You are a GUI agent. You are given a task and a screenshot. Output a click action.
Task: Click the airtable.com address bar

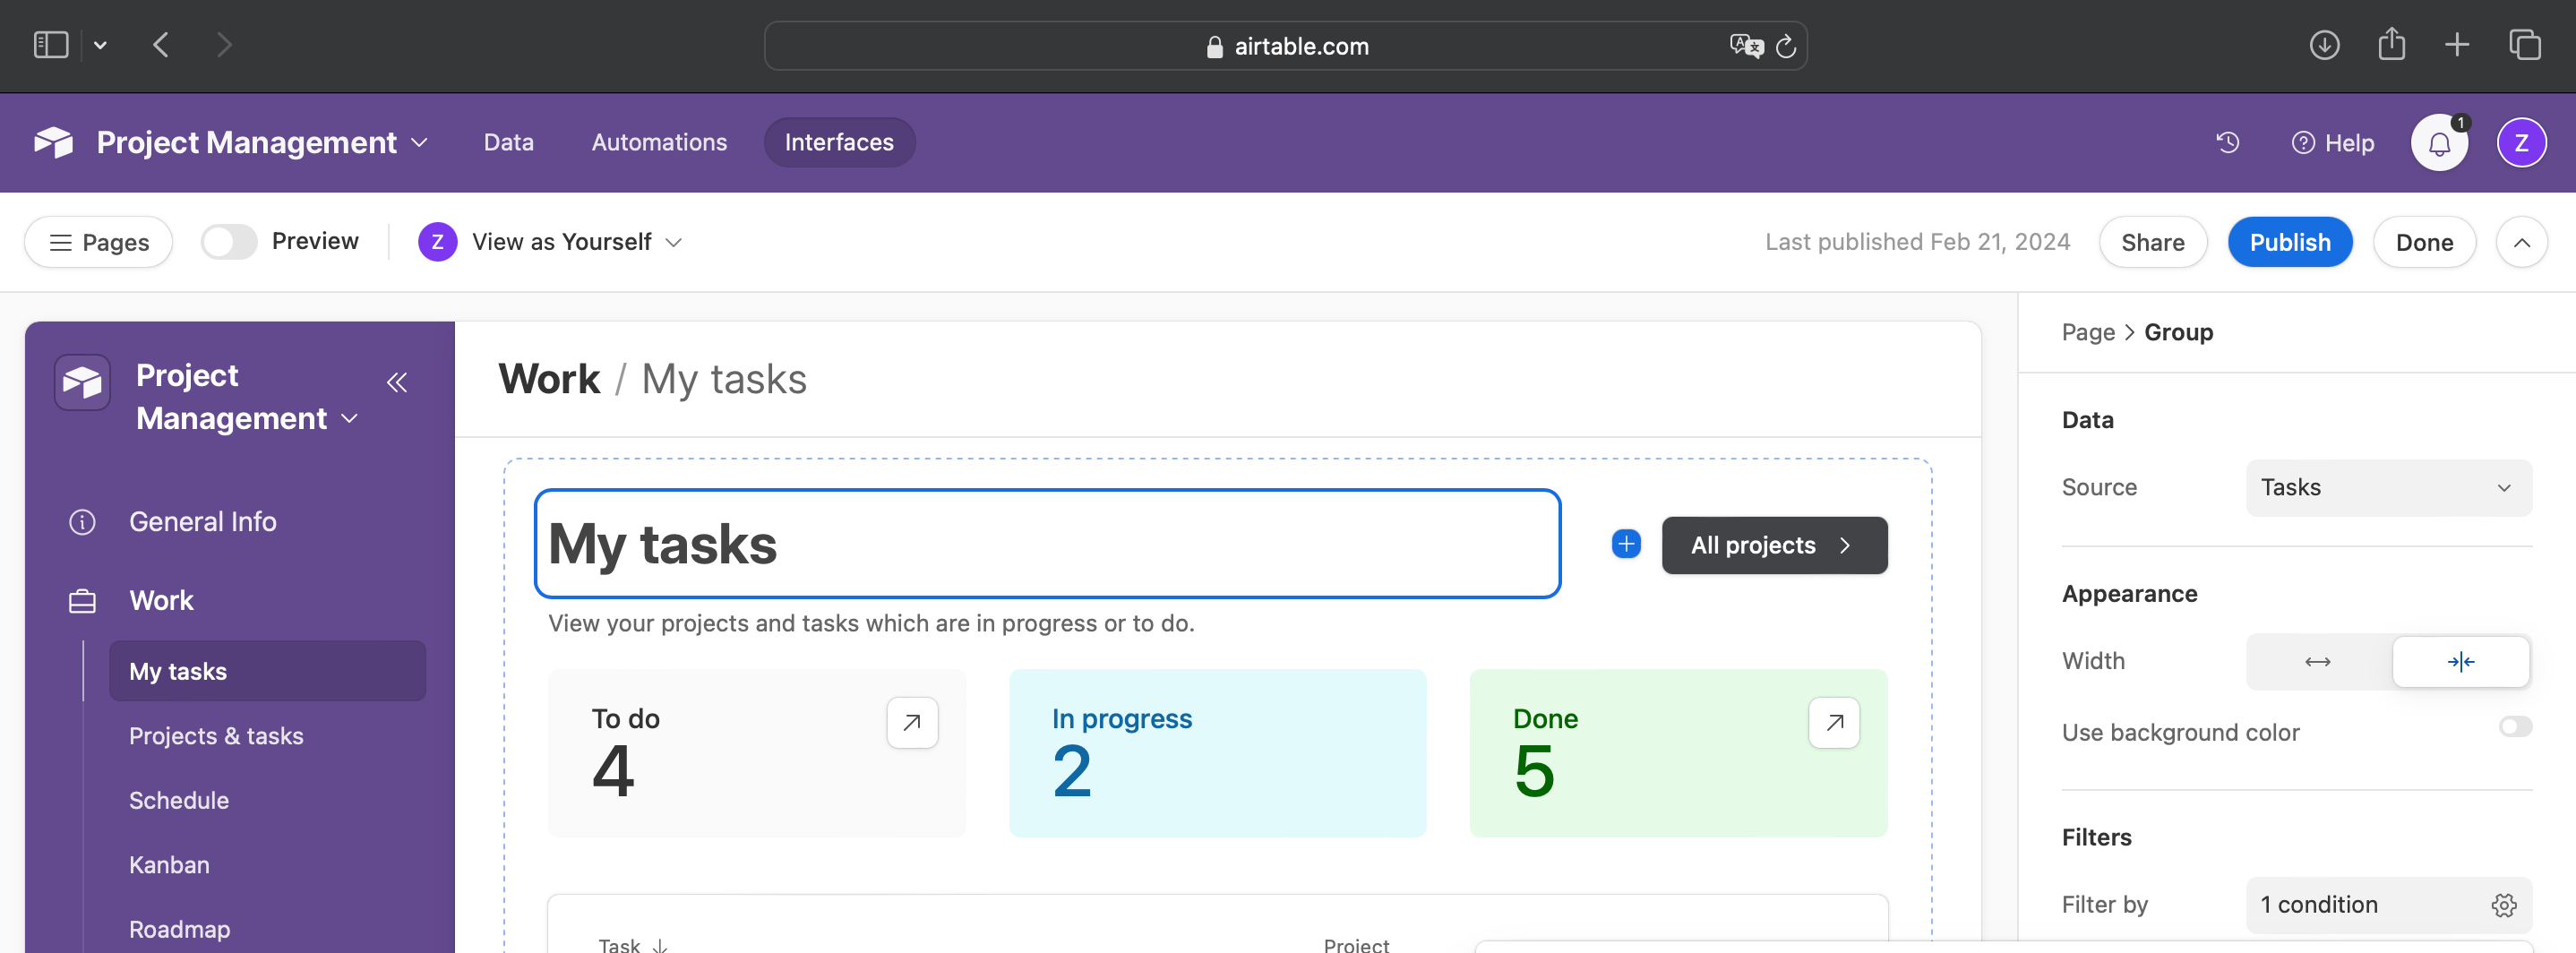(x=1285, y=46)
